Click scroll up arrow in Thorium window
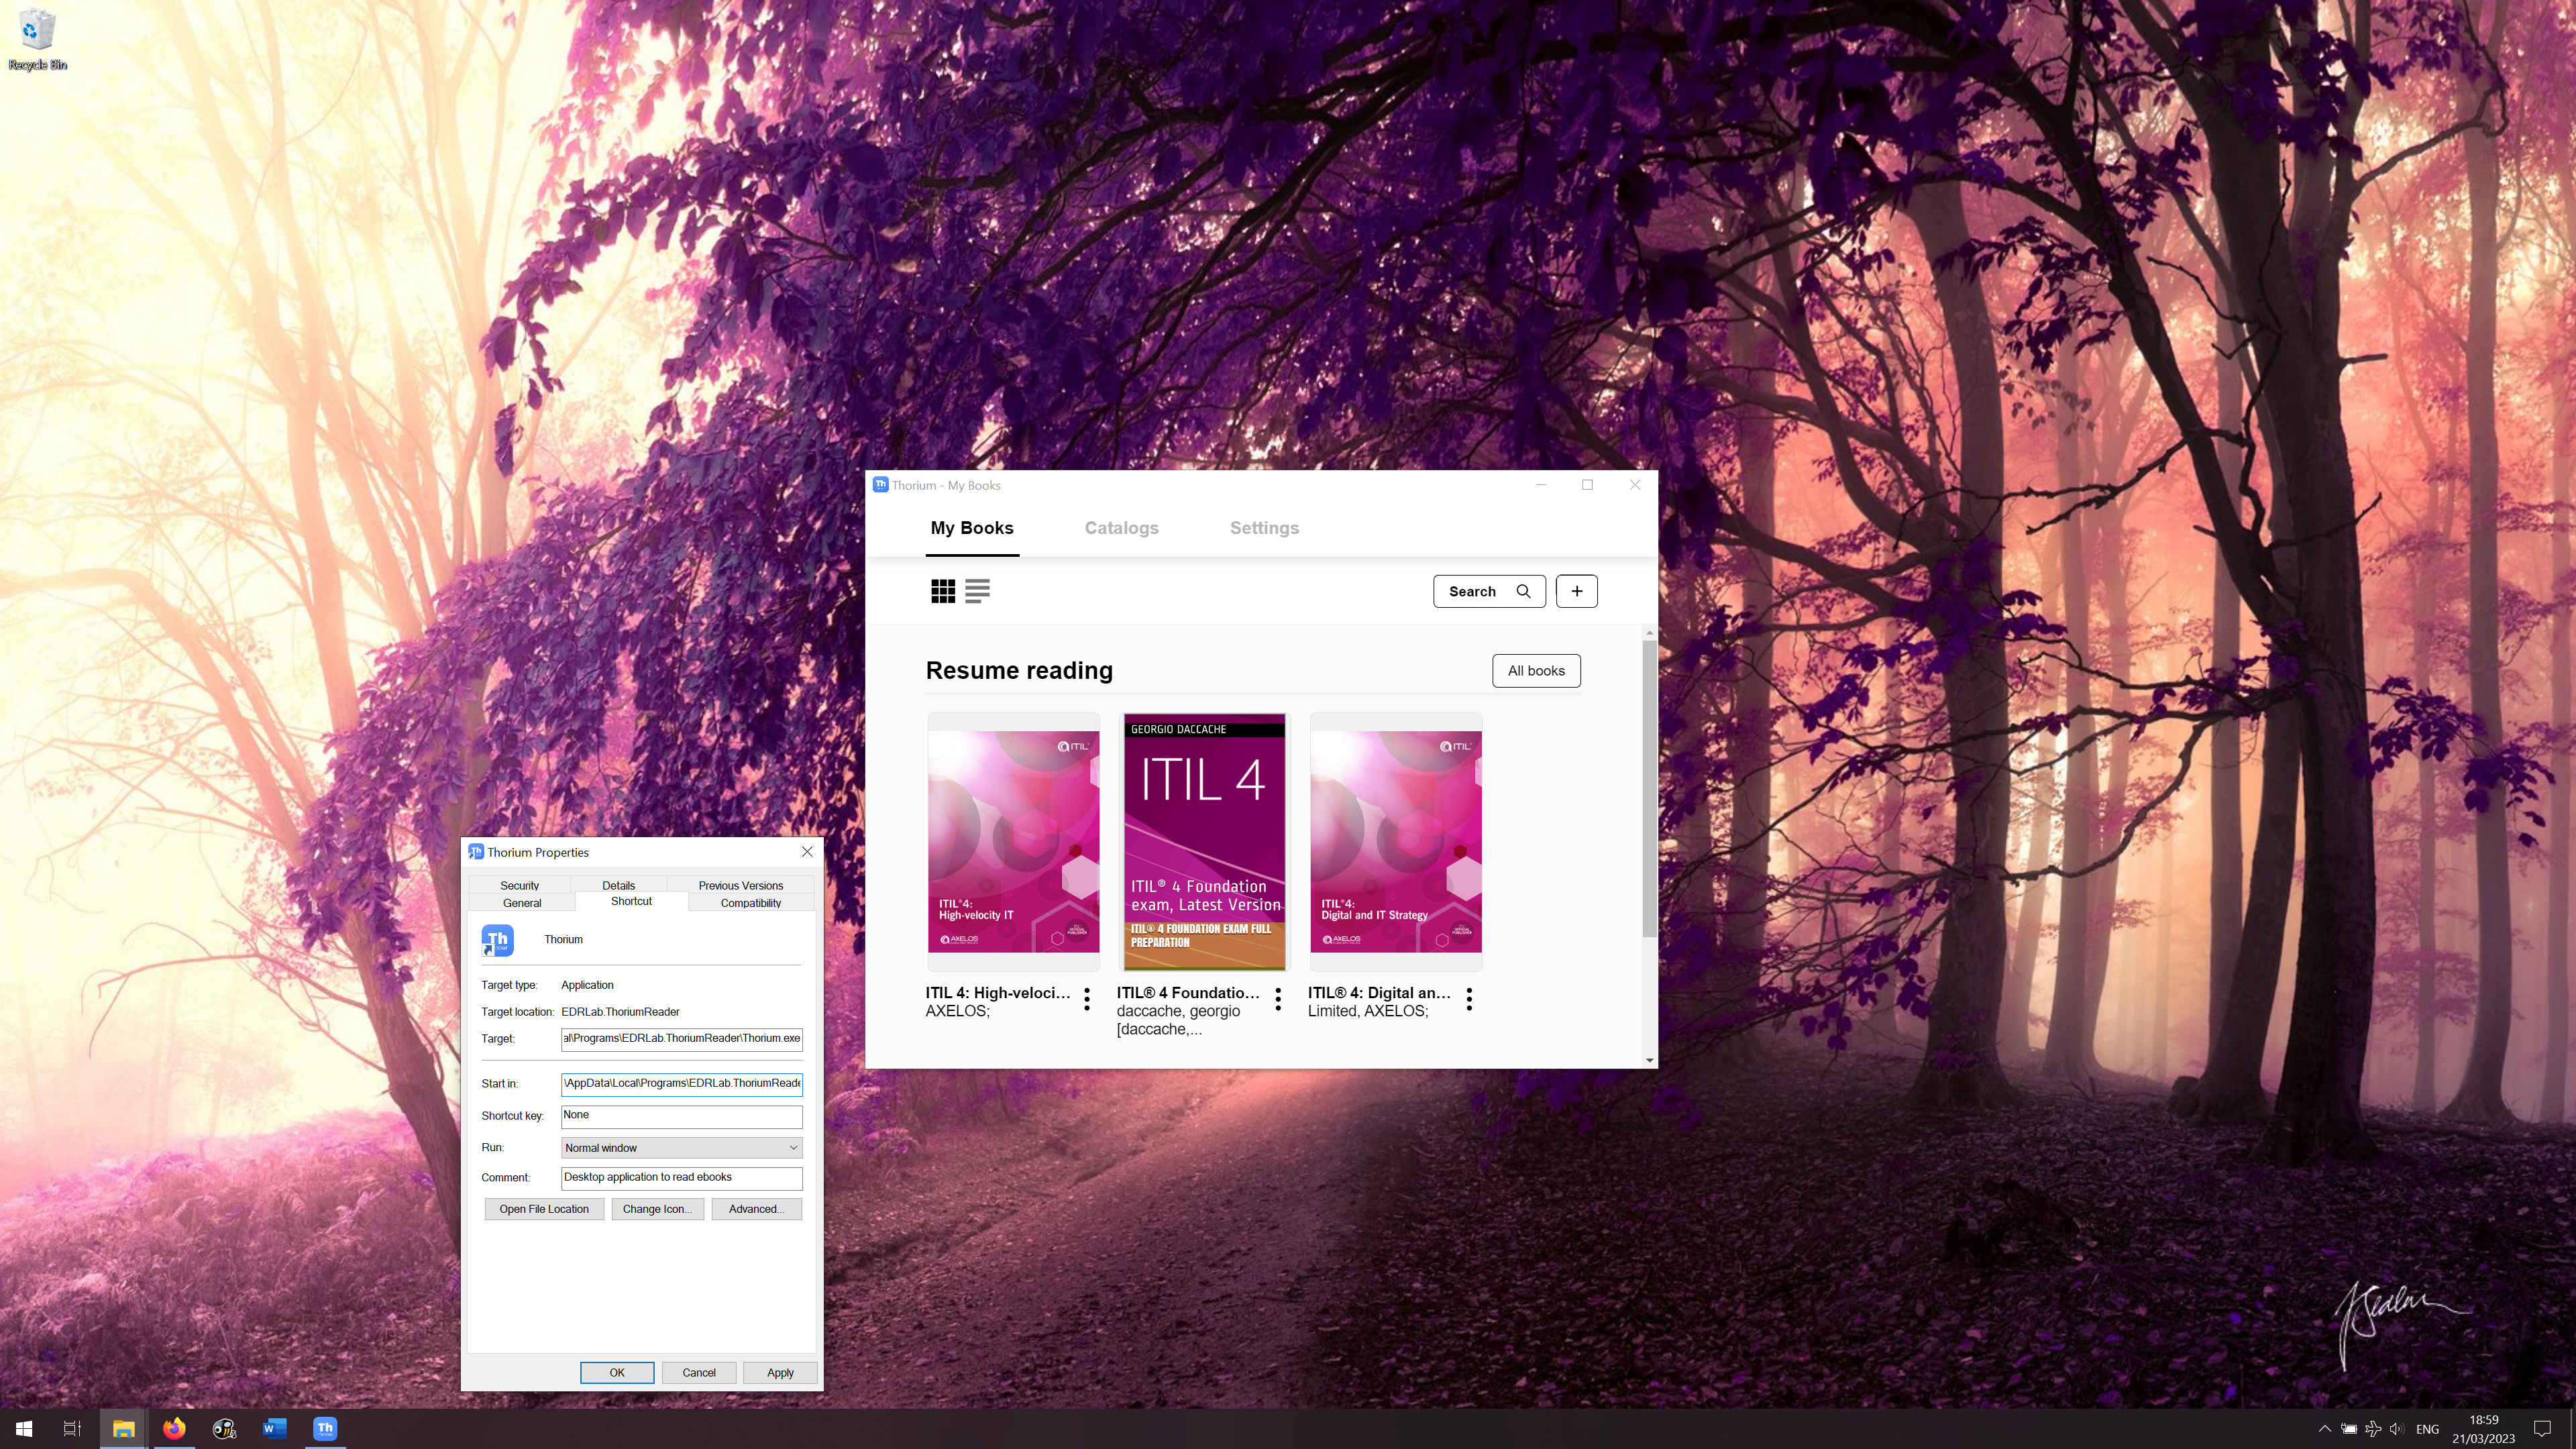Viewport: 2576px width, 1449px height. (1649, 633)
